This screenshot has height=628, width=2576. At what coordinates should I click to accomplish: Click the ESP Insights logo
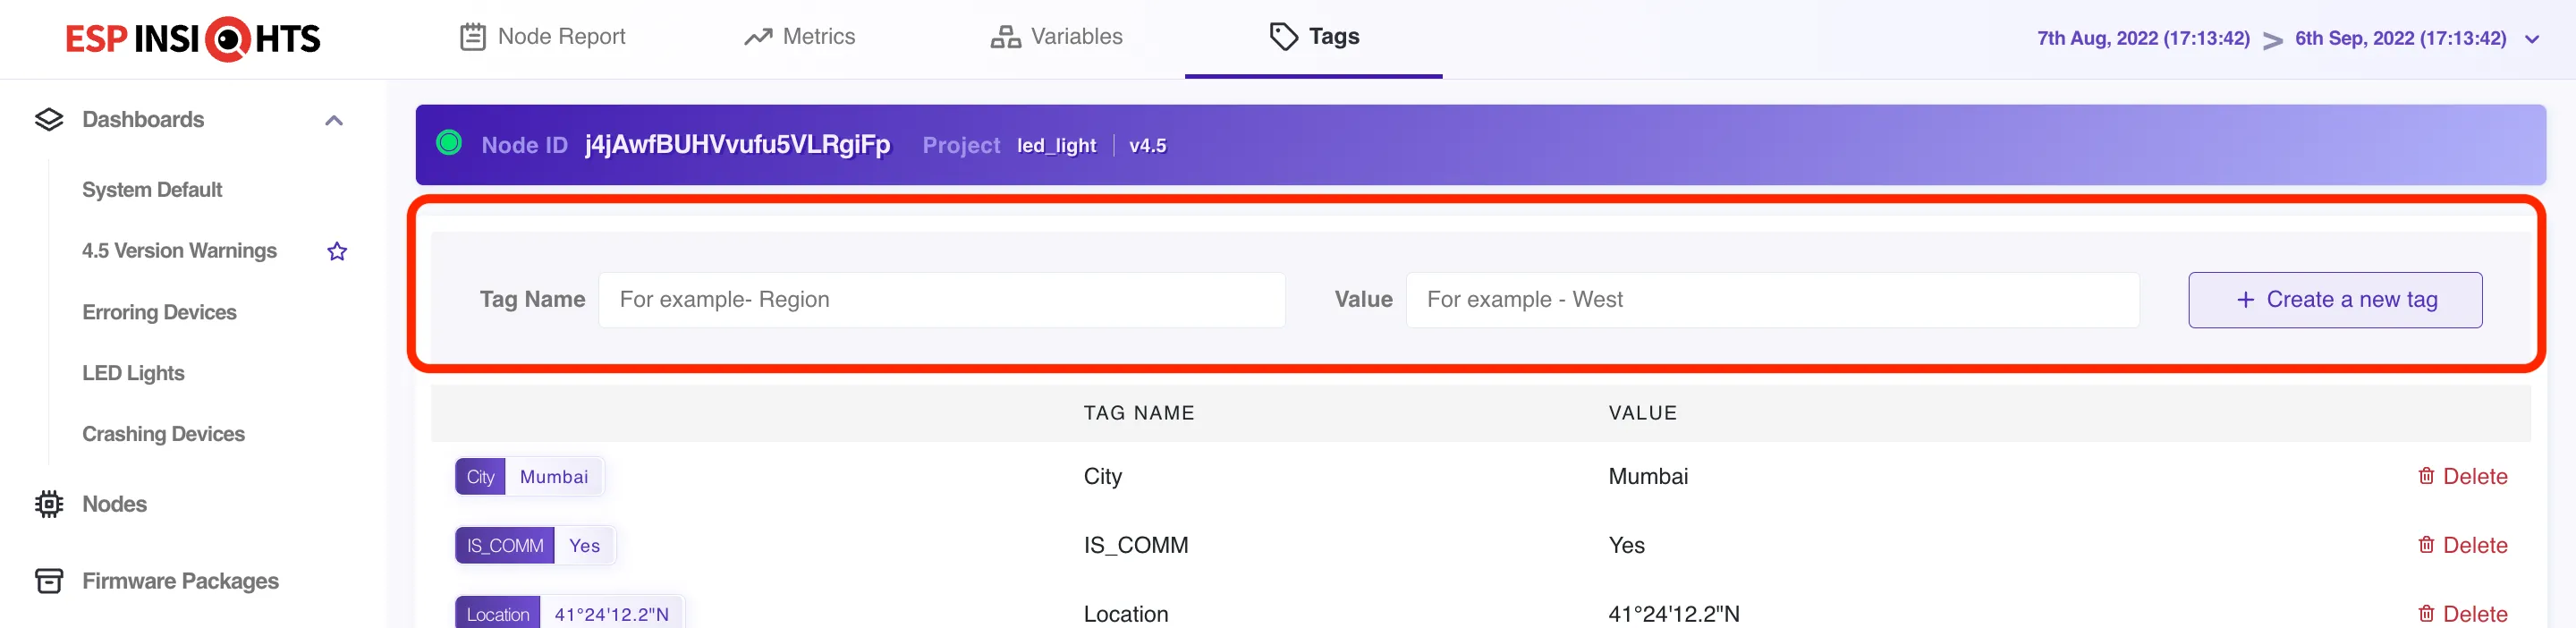[193, 39]
